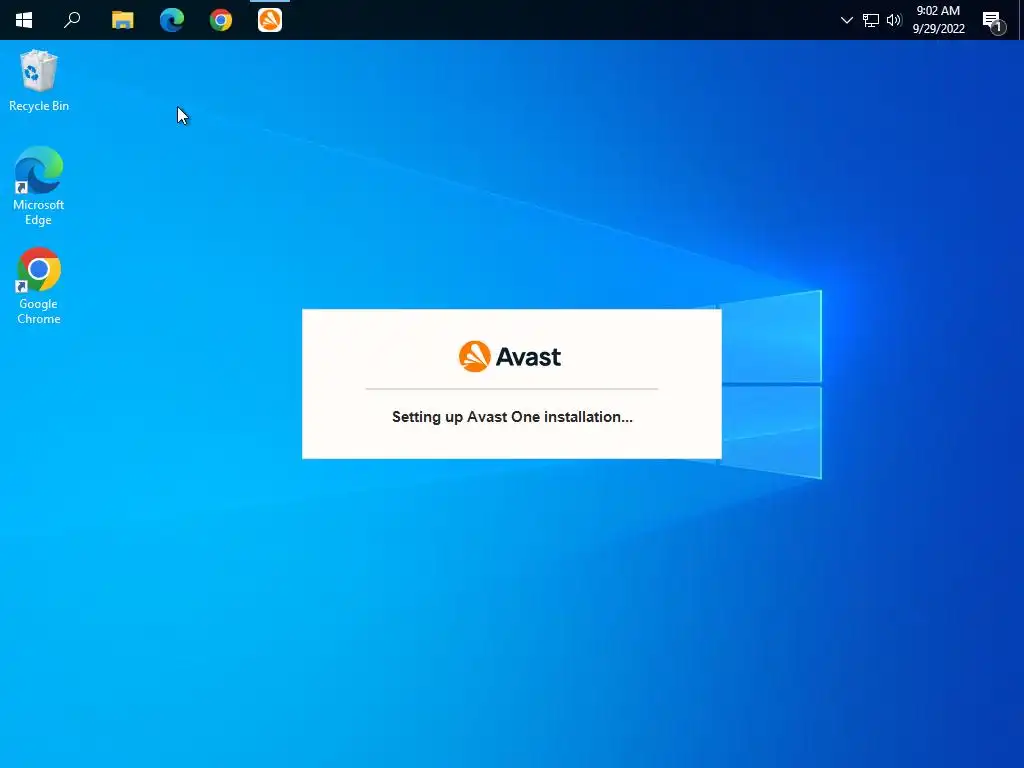This screenshot has height=768, width=1024.
Task: Open the network status tray icon
Action: tap(871, 20)
